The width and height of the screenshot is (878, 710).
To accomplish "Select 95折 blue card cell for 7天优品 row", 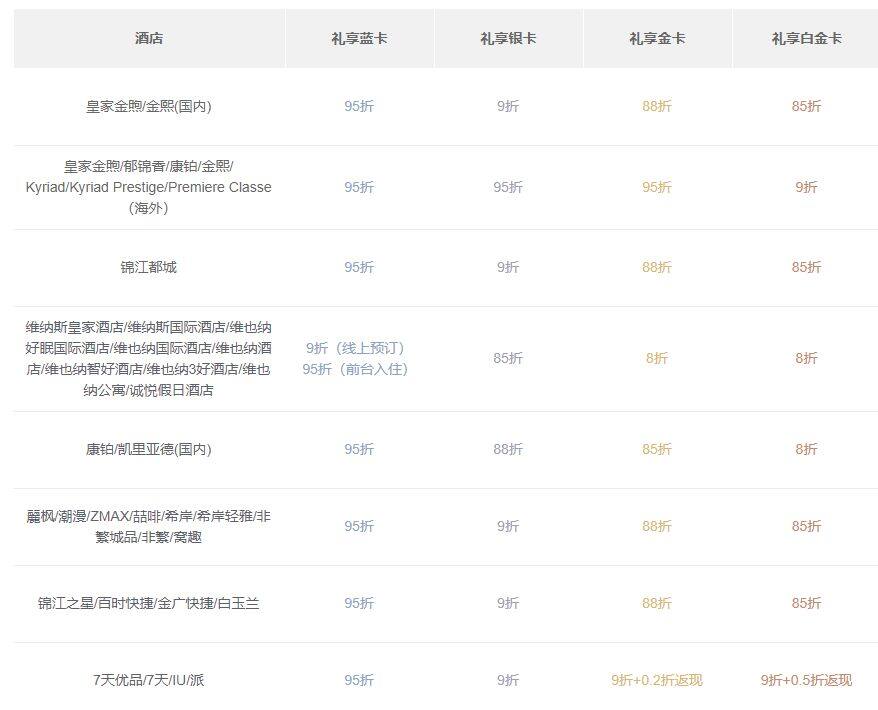I will [359, 680].
